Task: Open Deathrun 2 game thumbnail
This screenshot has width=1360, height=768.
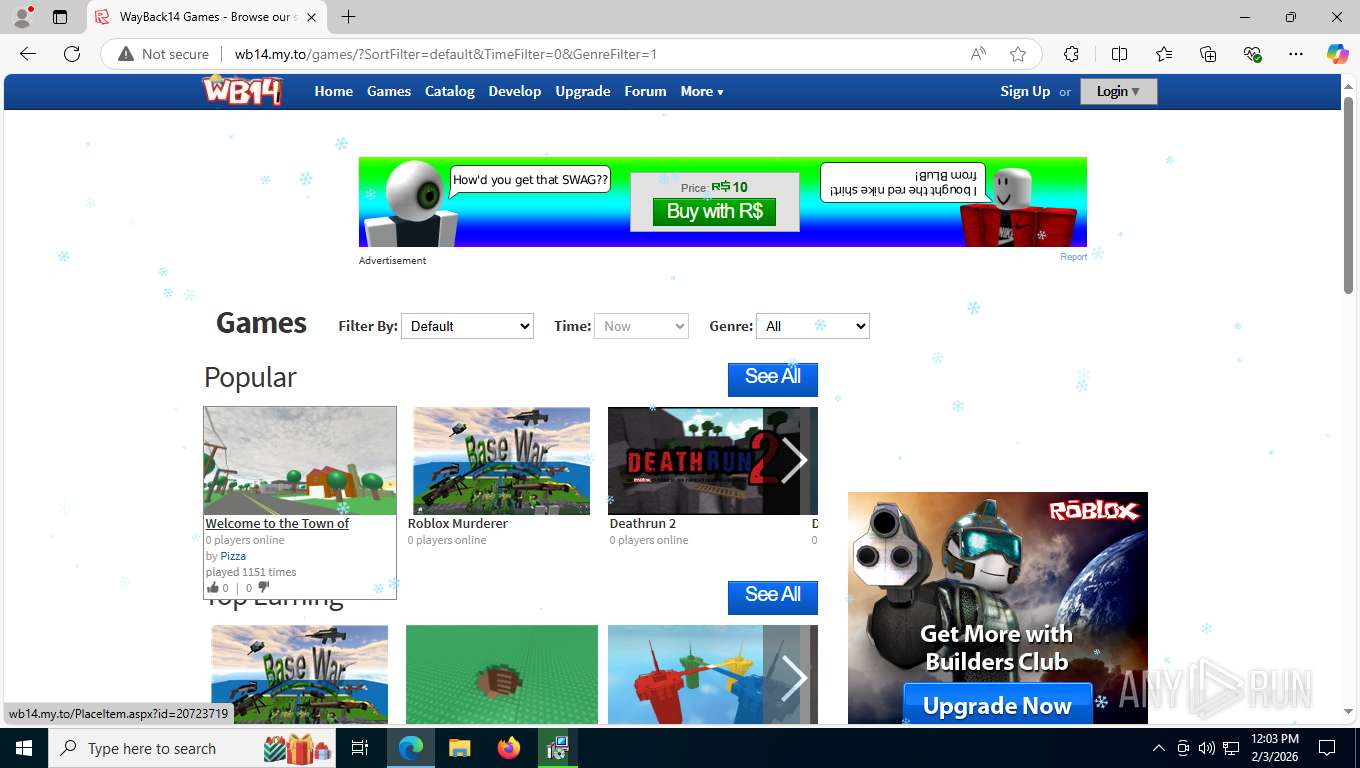Action: pyautogui.click(x=686, y=461)
